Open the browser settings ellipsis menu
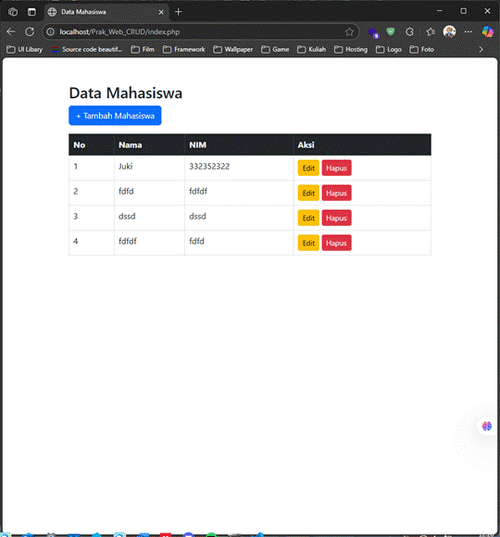500x537 pixels. (468, 32)
